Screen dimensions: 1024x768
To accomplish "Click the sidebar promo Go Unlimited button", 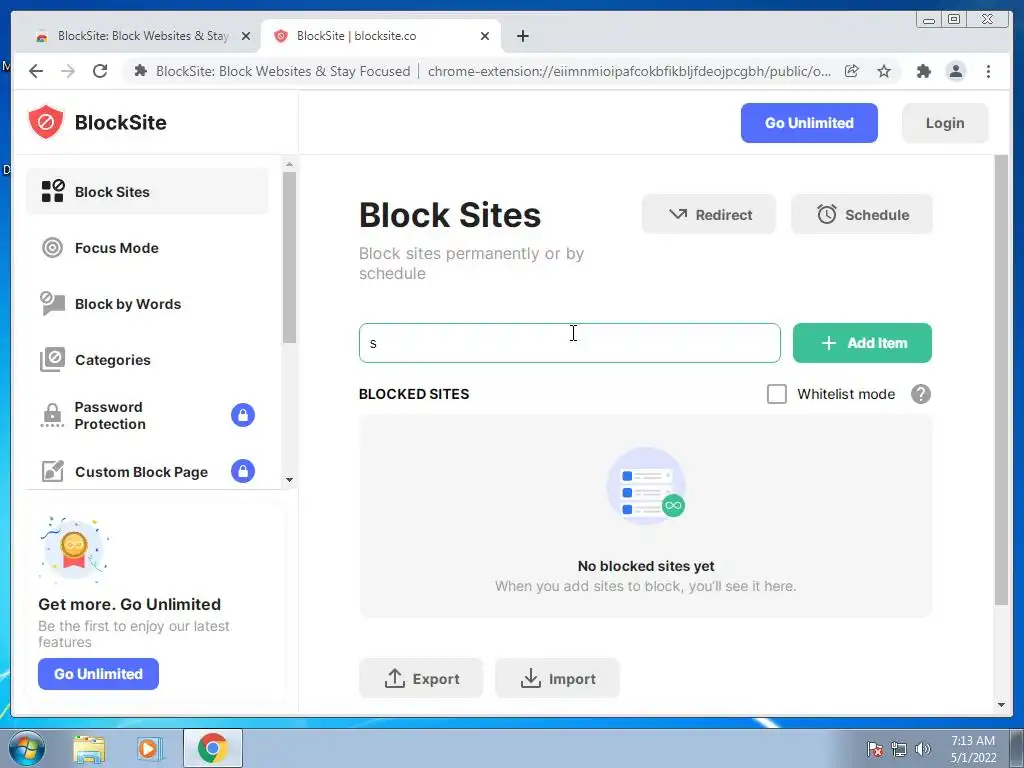I will click(x=98, y=674).
